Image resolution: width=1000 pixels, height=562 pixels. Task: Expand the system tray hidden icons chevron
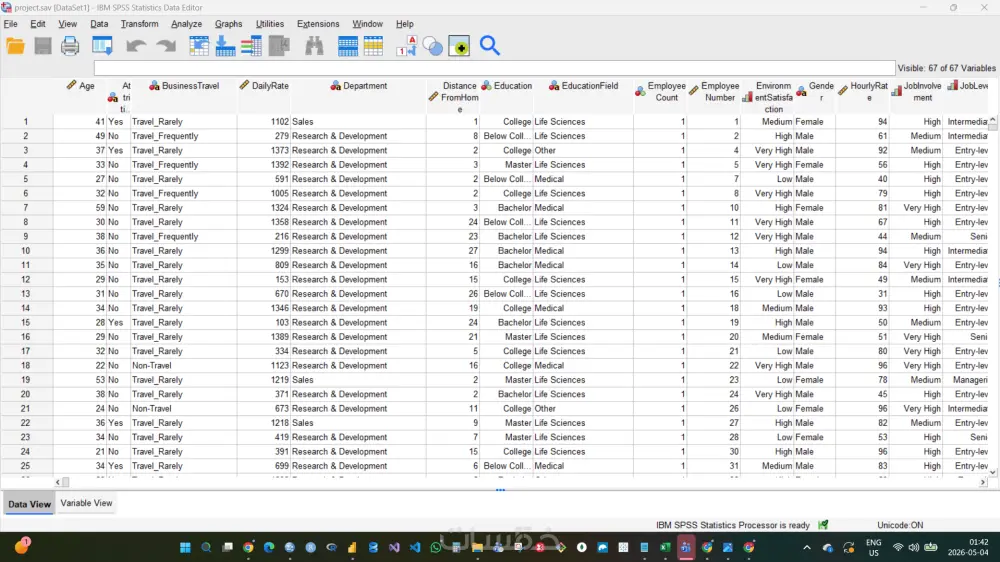pos(807,547)
